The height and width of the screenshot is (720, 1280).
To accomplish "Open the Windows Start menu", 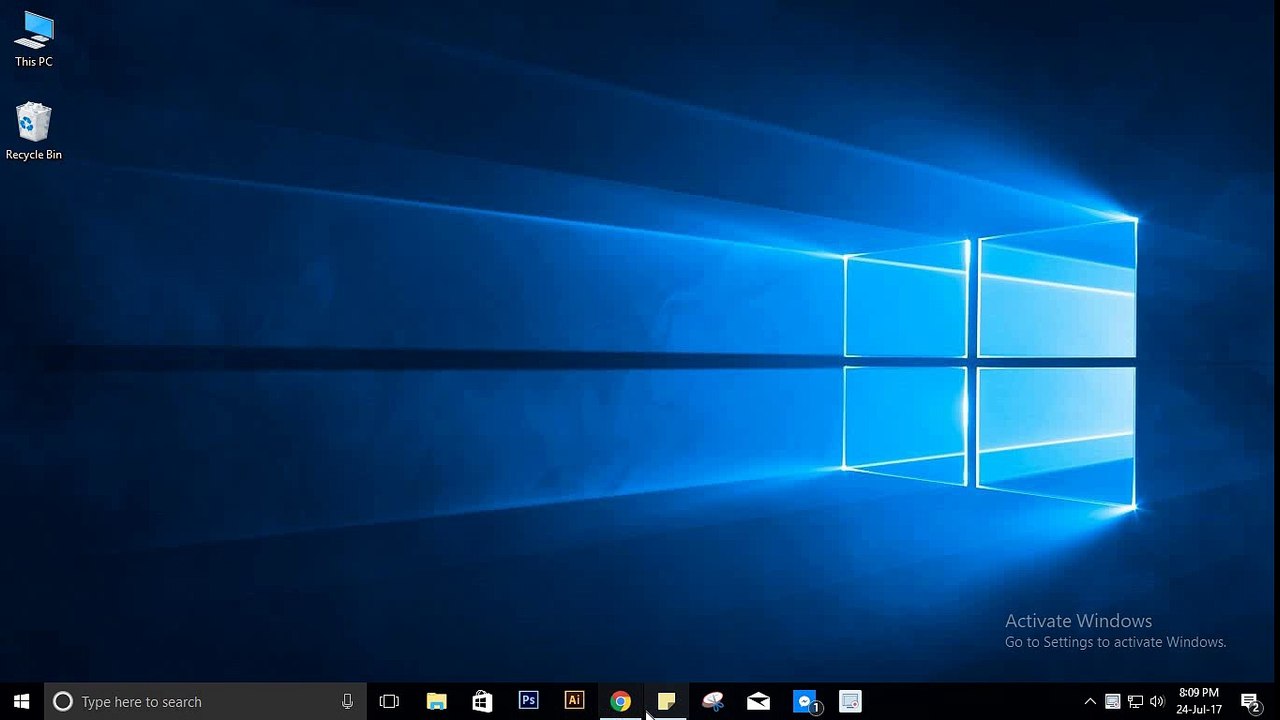I will coord(22,702).
